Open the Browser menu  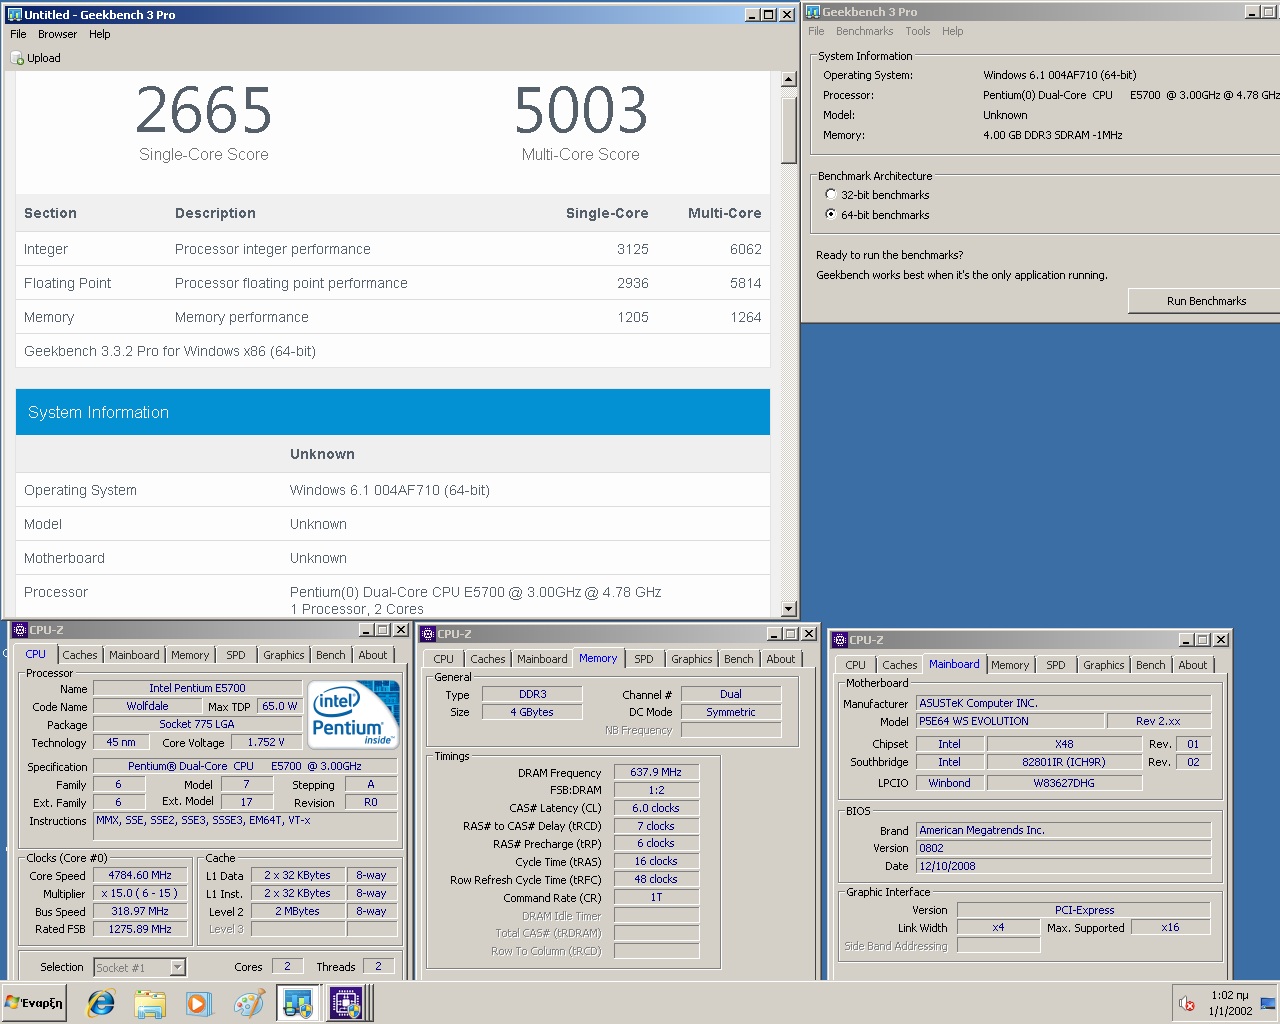tap(57, 34)
